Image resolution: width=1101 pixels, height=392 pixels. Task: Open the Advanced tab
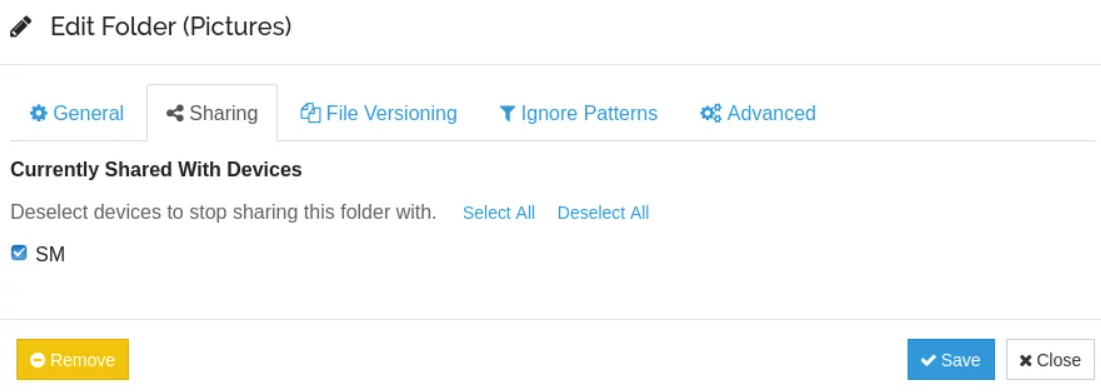pos(758,113)
